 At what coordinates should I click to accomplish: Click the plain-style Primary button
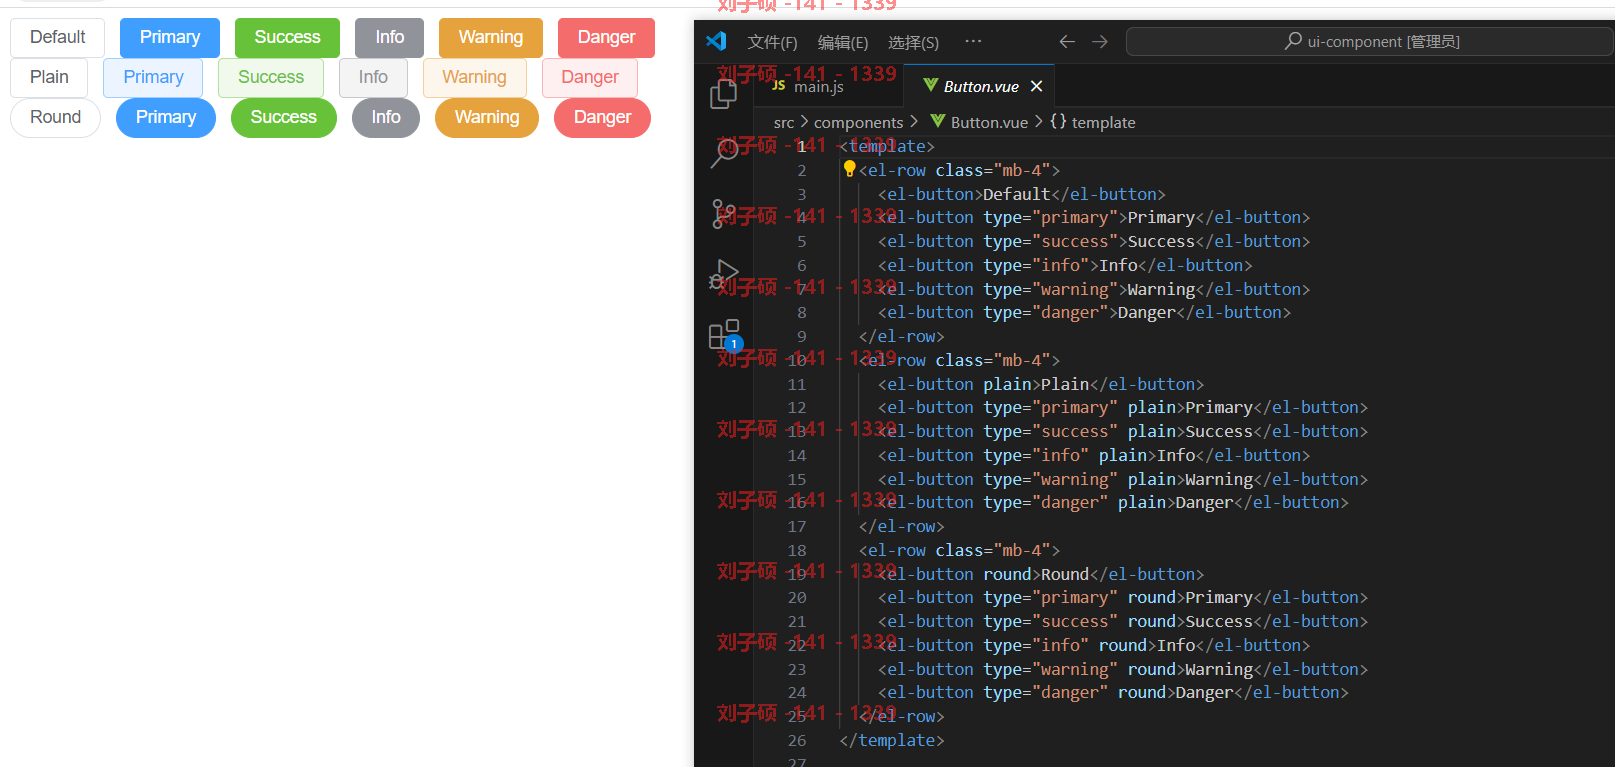coord(153,77)
